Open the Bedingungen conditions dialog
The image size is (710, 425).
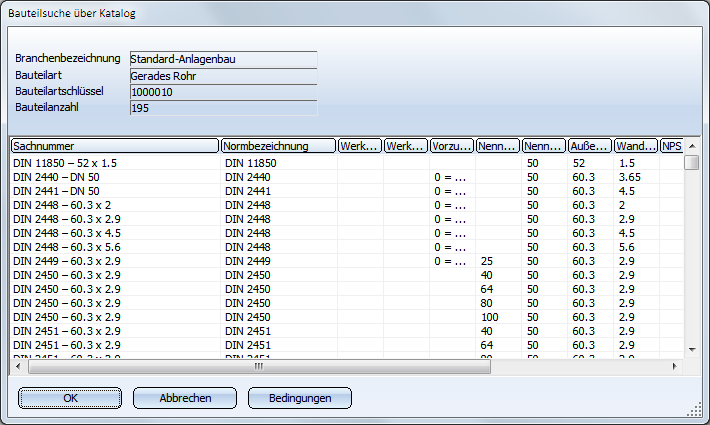click(x=300, y=398)
